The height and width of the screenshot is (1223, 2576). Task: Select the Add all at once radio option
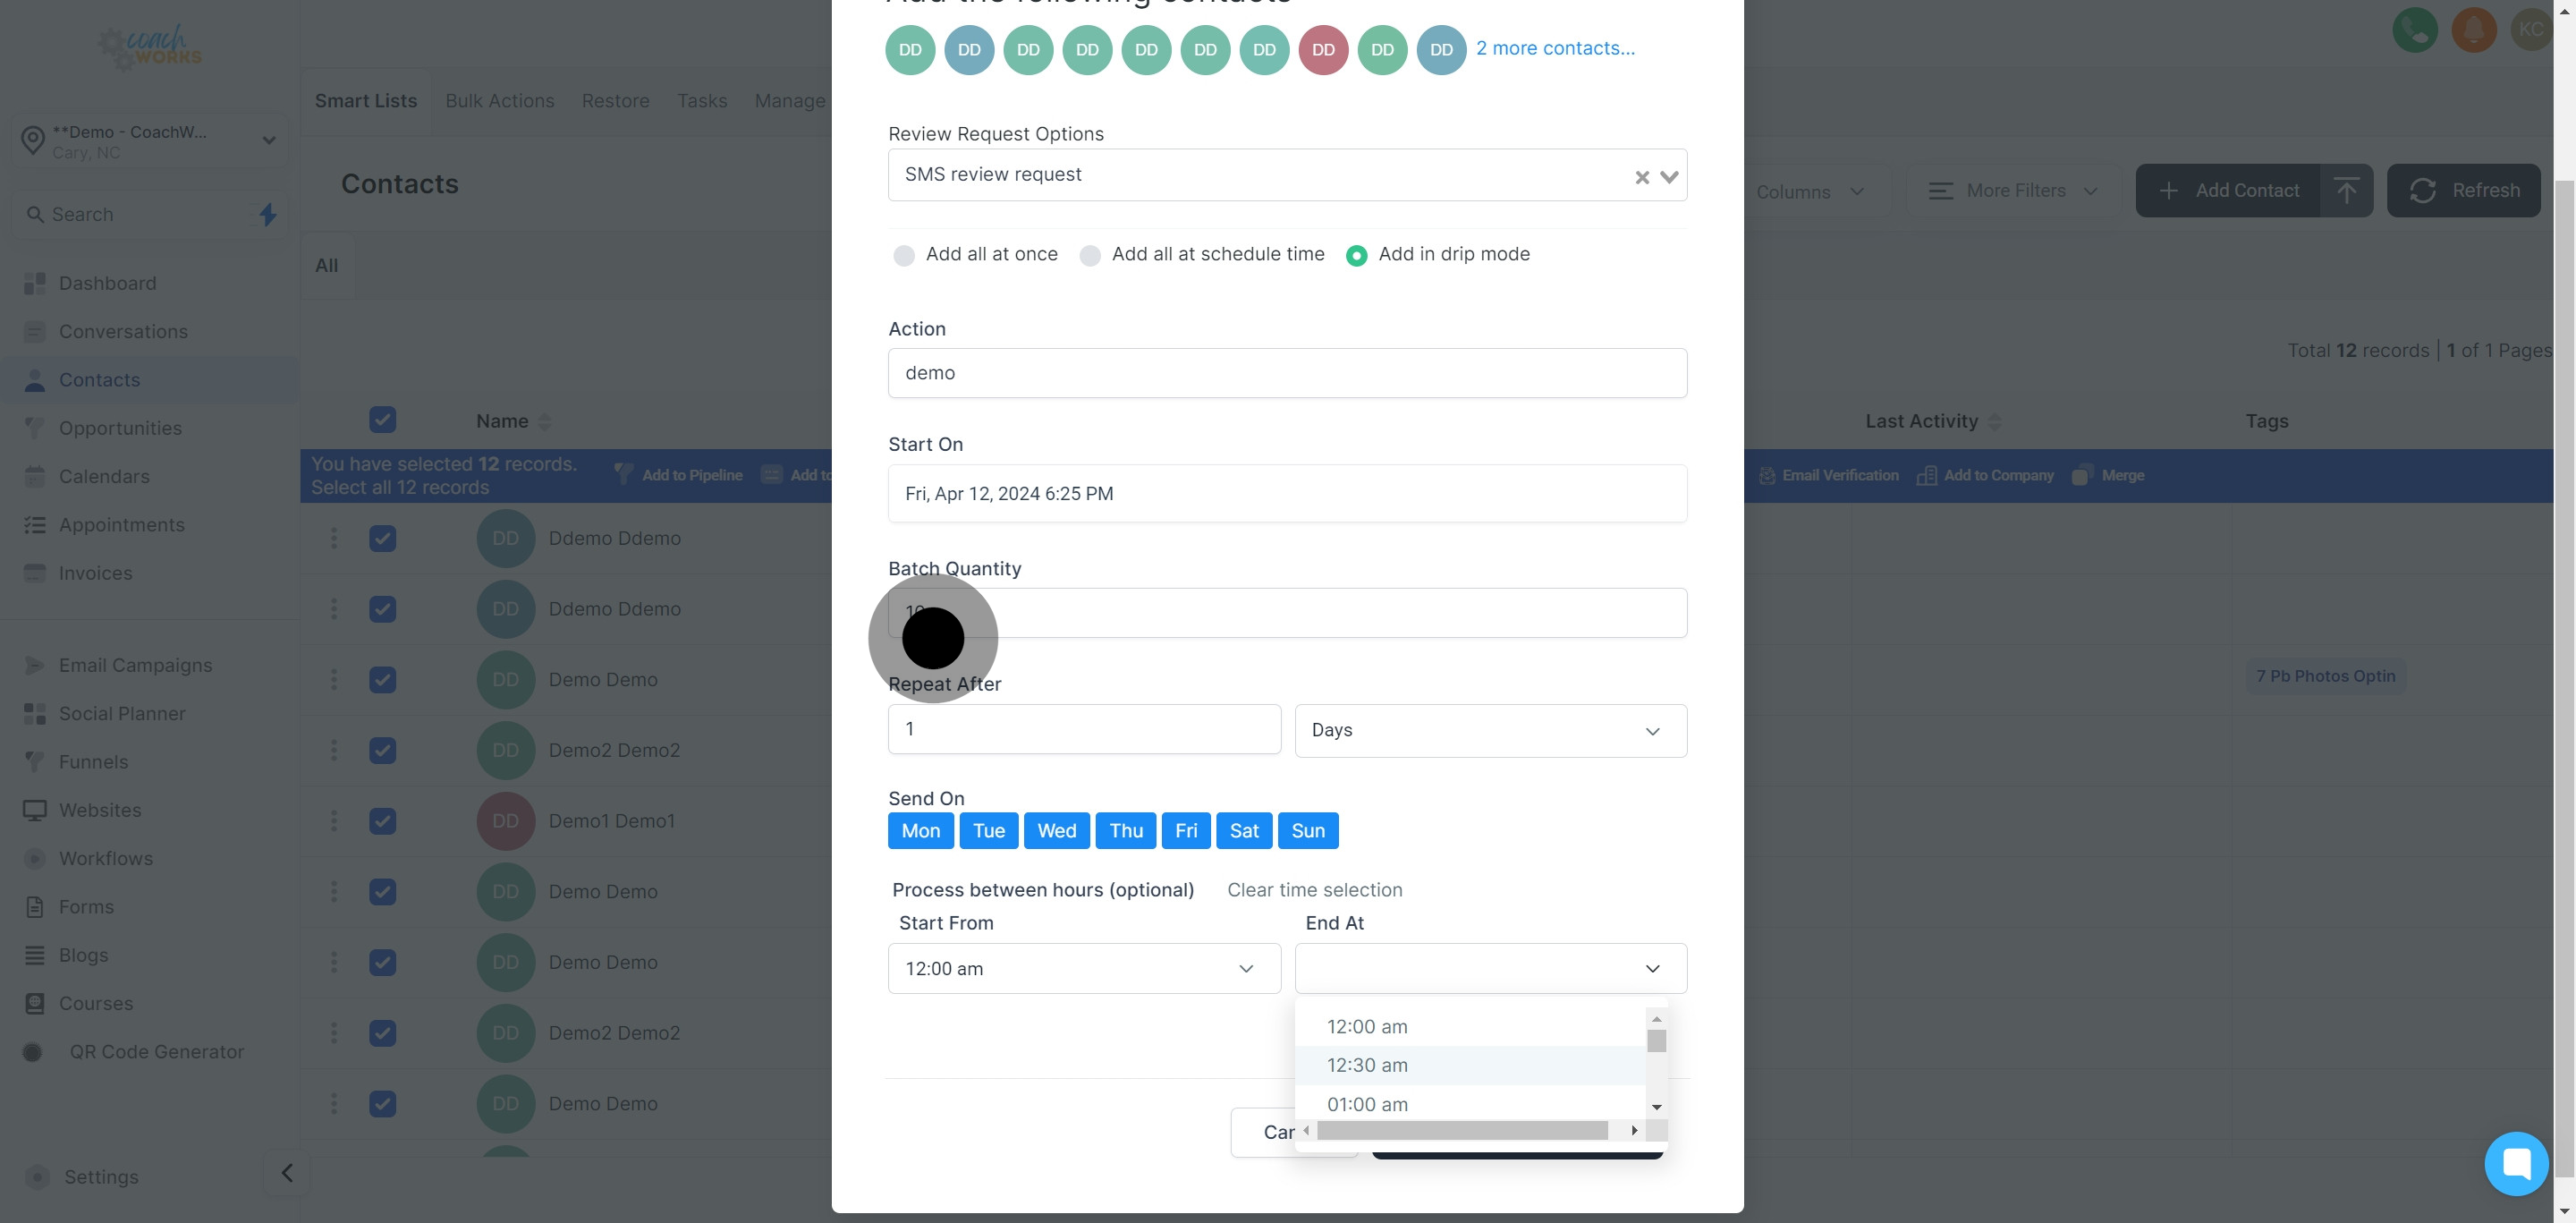(x=903, y=255)
